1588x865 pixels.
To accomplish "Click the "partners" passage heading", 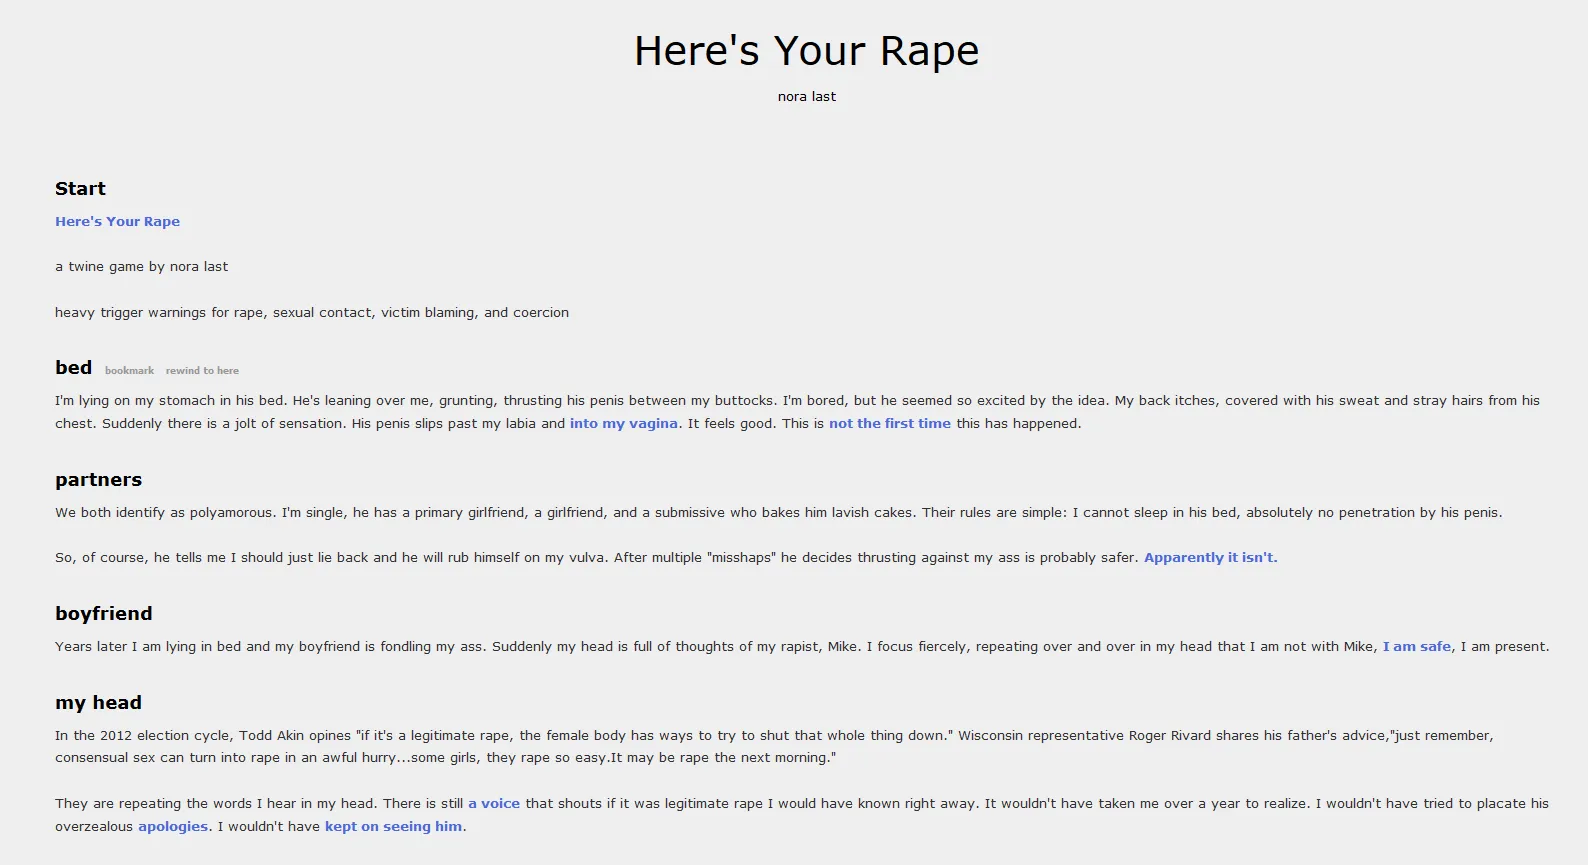I will point(98,480).
